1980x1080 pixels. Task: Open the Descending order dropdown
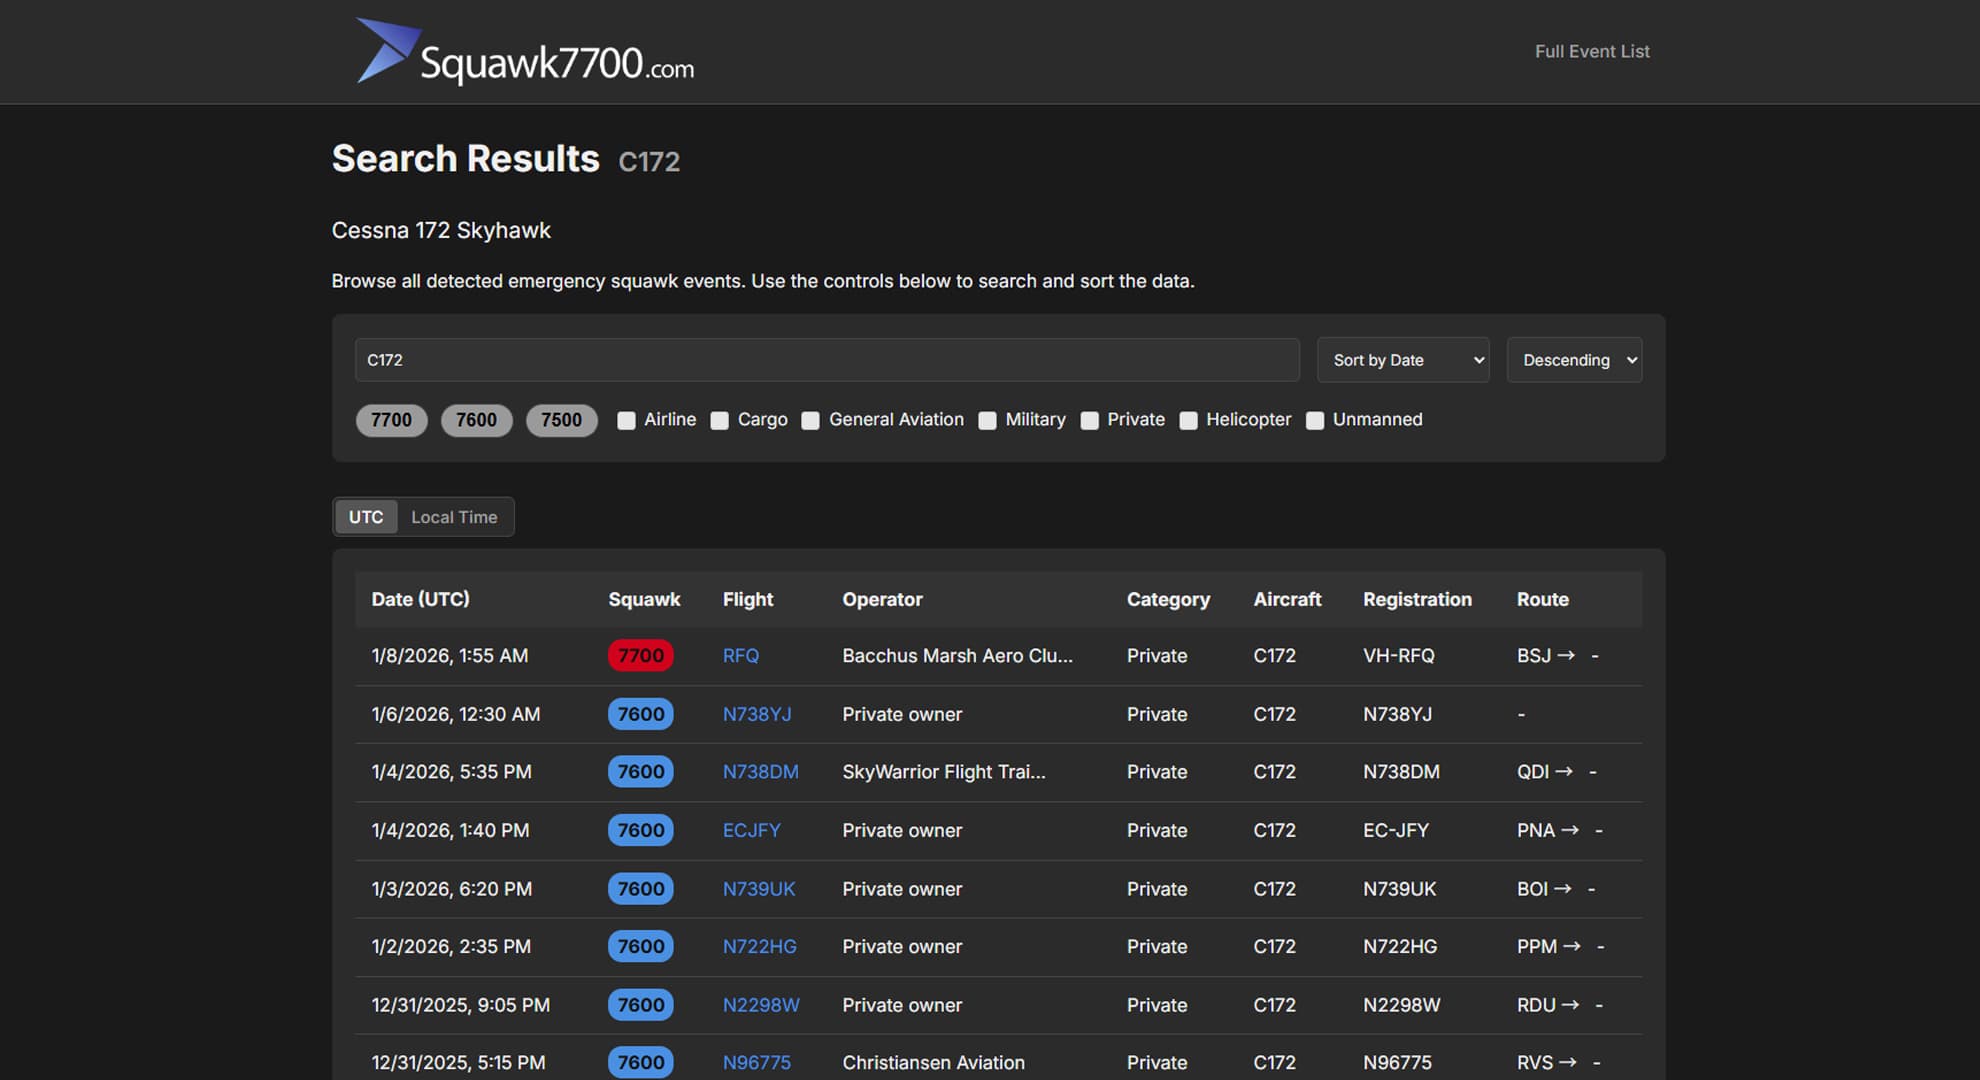tap(1574, 360)
